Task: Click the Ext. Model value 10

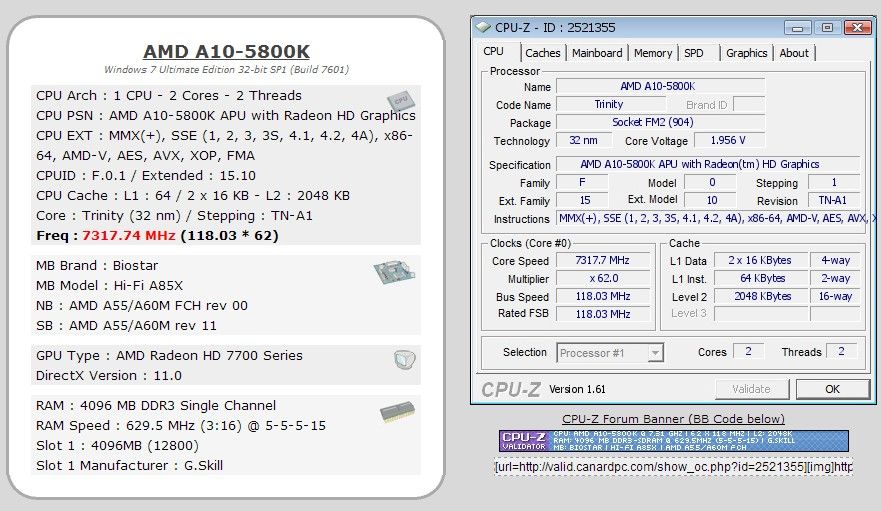Action: 711,200
